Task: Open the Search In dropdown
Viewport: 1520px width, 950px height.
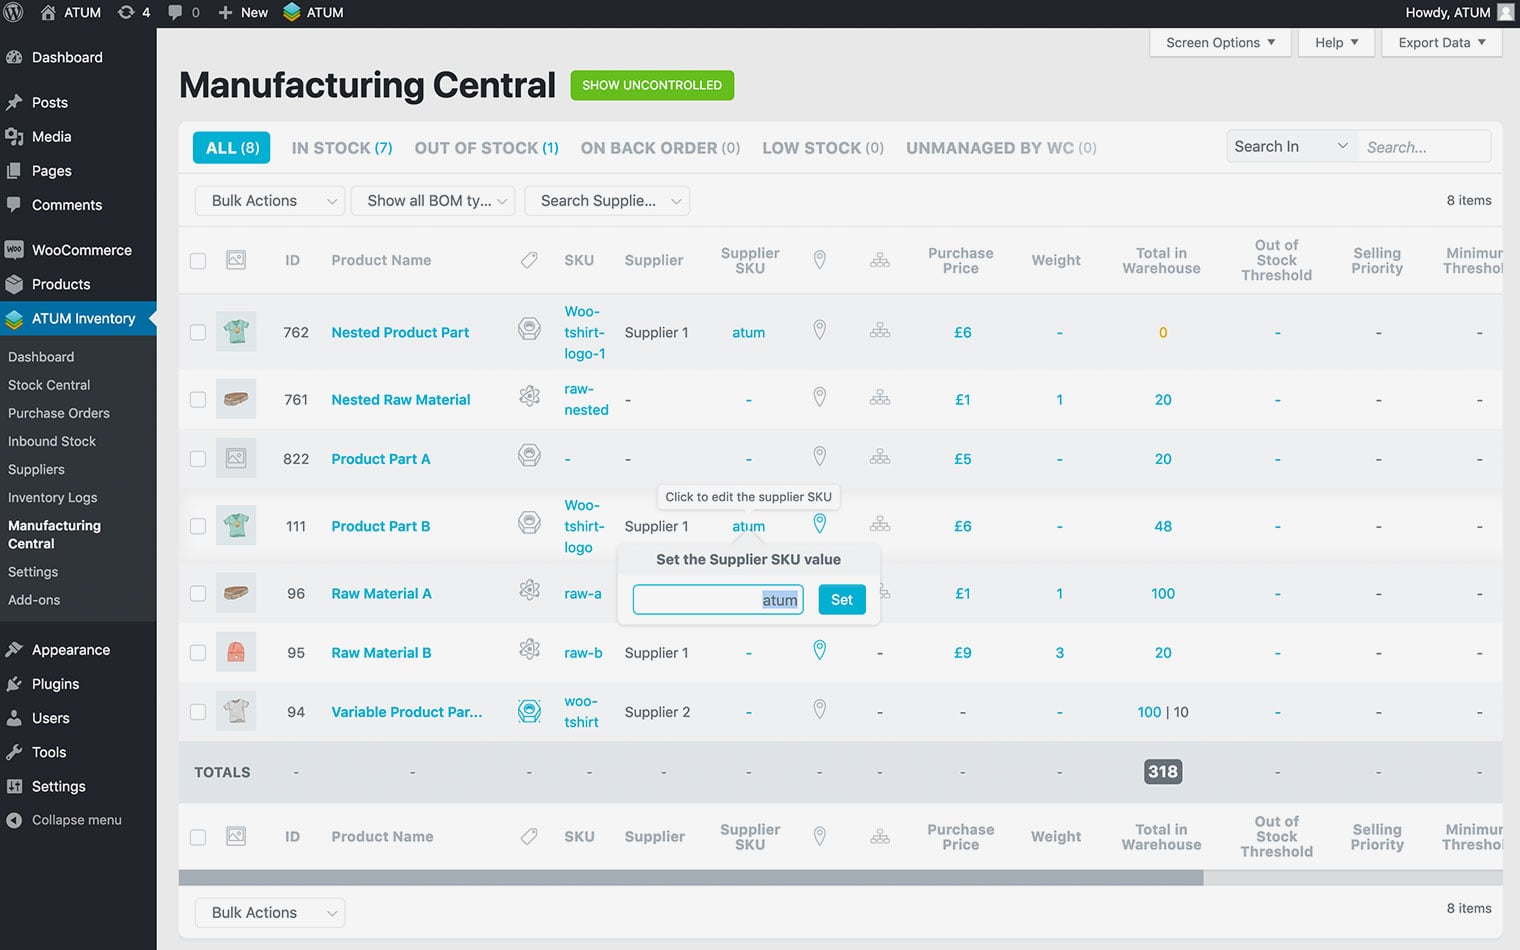Action: pos(1290,147)
